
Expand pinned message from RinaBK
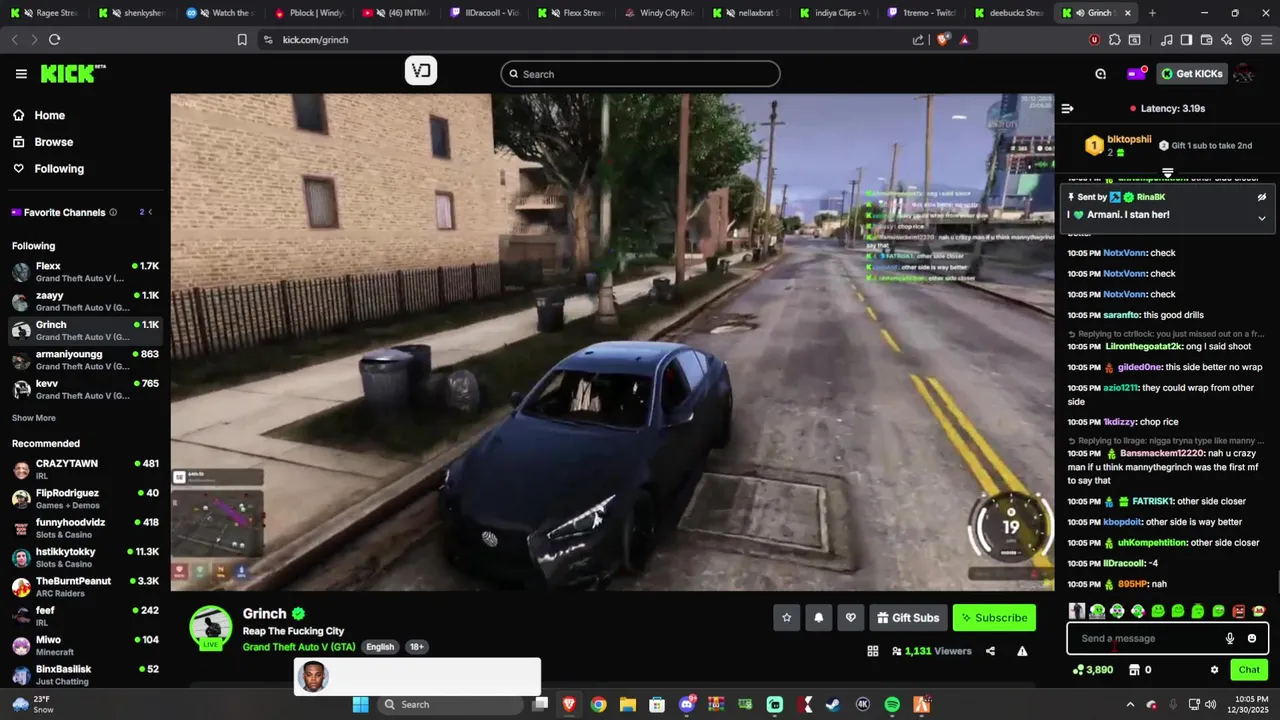[x=1262, y=218]
